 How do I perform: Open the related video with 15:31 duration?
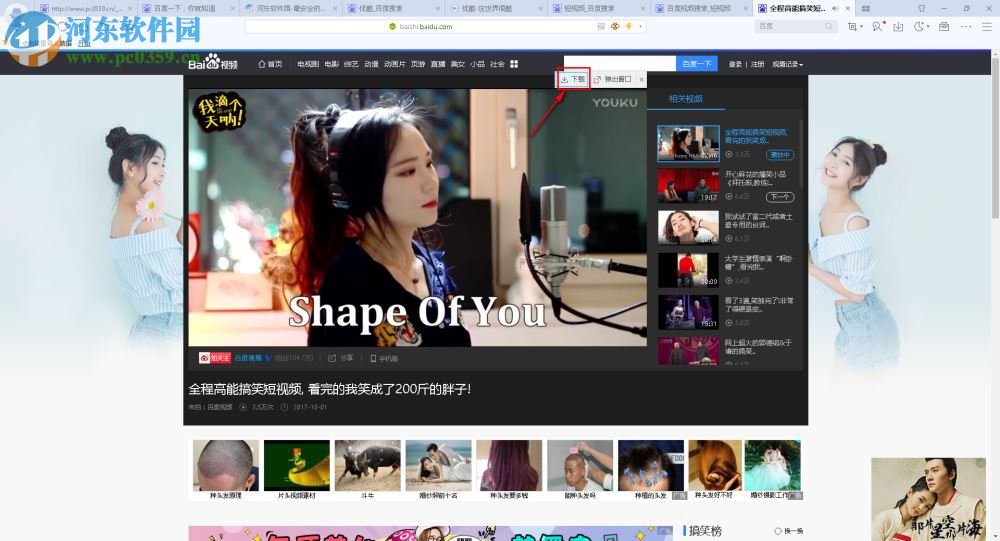pyautogui.click(x=688, y=312)
